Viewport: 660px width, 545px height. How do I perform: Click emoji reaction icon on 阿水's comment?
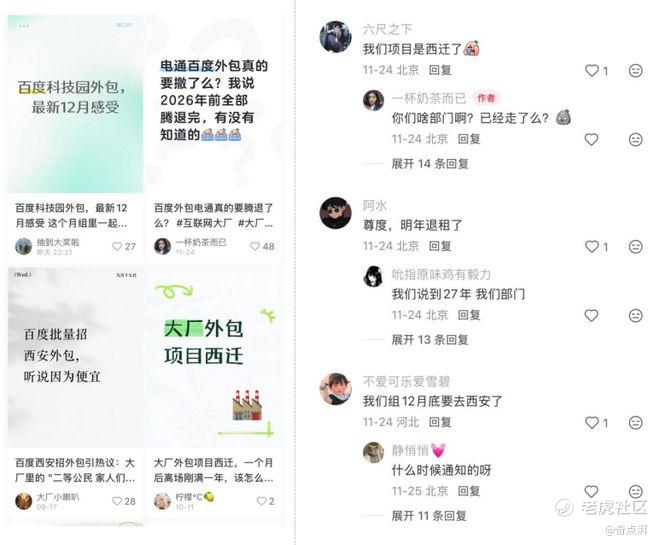(x=635, y=247)
